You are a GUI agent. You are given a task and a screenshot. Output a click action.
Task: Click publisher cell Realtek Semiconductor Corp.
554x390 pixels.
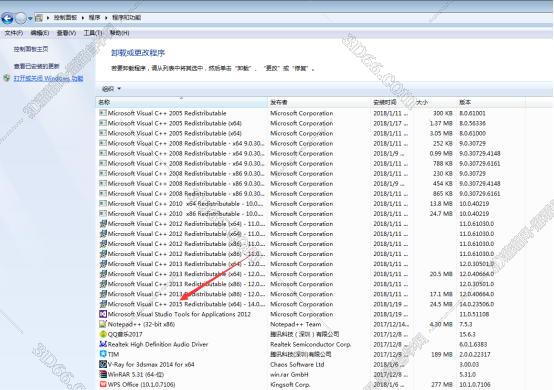tap(311, 344)
